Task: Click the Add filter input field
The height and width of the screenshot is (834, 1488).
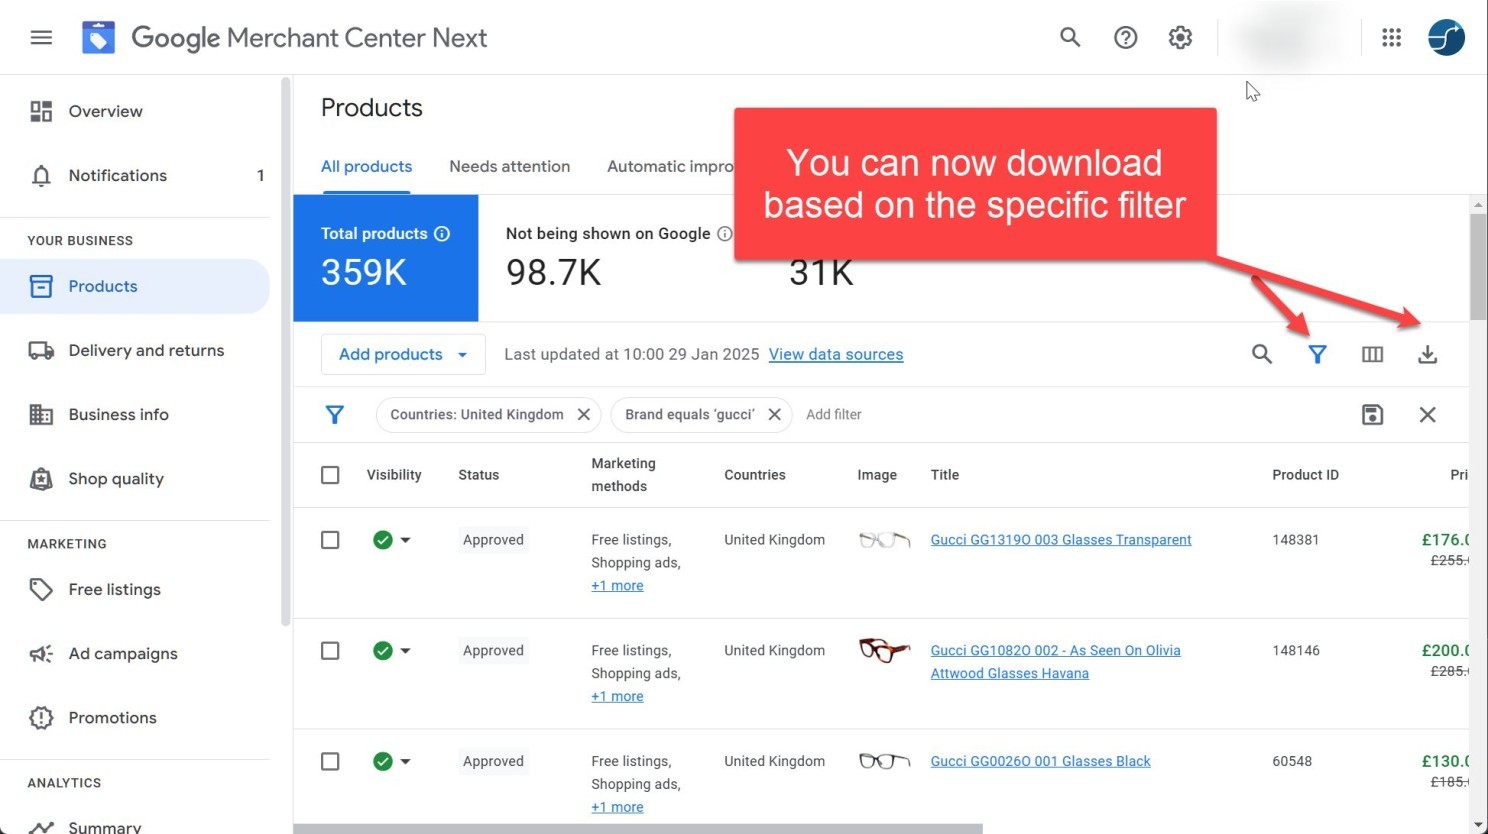Action: pyautogui.click(x=834, y=414)
